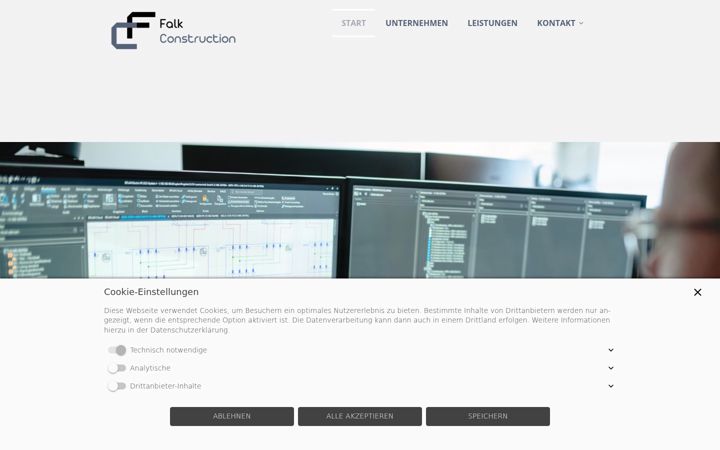Image resolution: width=720 pixels, height=450 pixels.
Task: Click the Drittanbieter-Inhalte label
Action: 165,386
